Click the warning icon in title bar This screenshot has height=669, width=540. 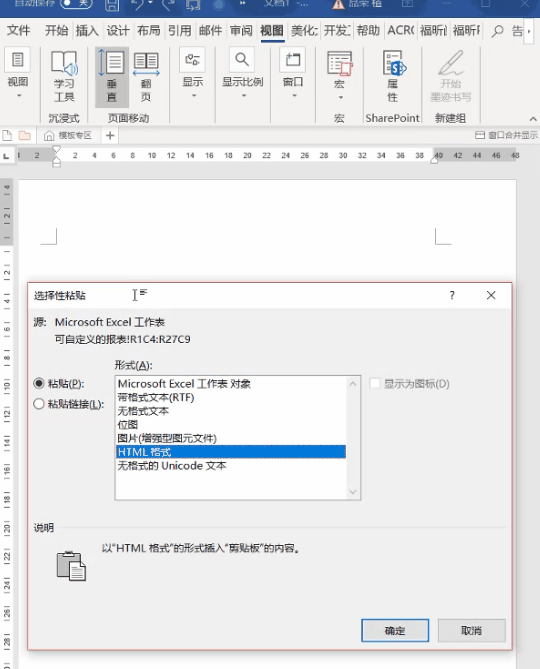338,4
